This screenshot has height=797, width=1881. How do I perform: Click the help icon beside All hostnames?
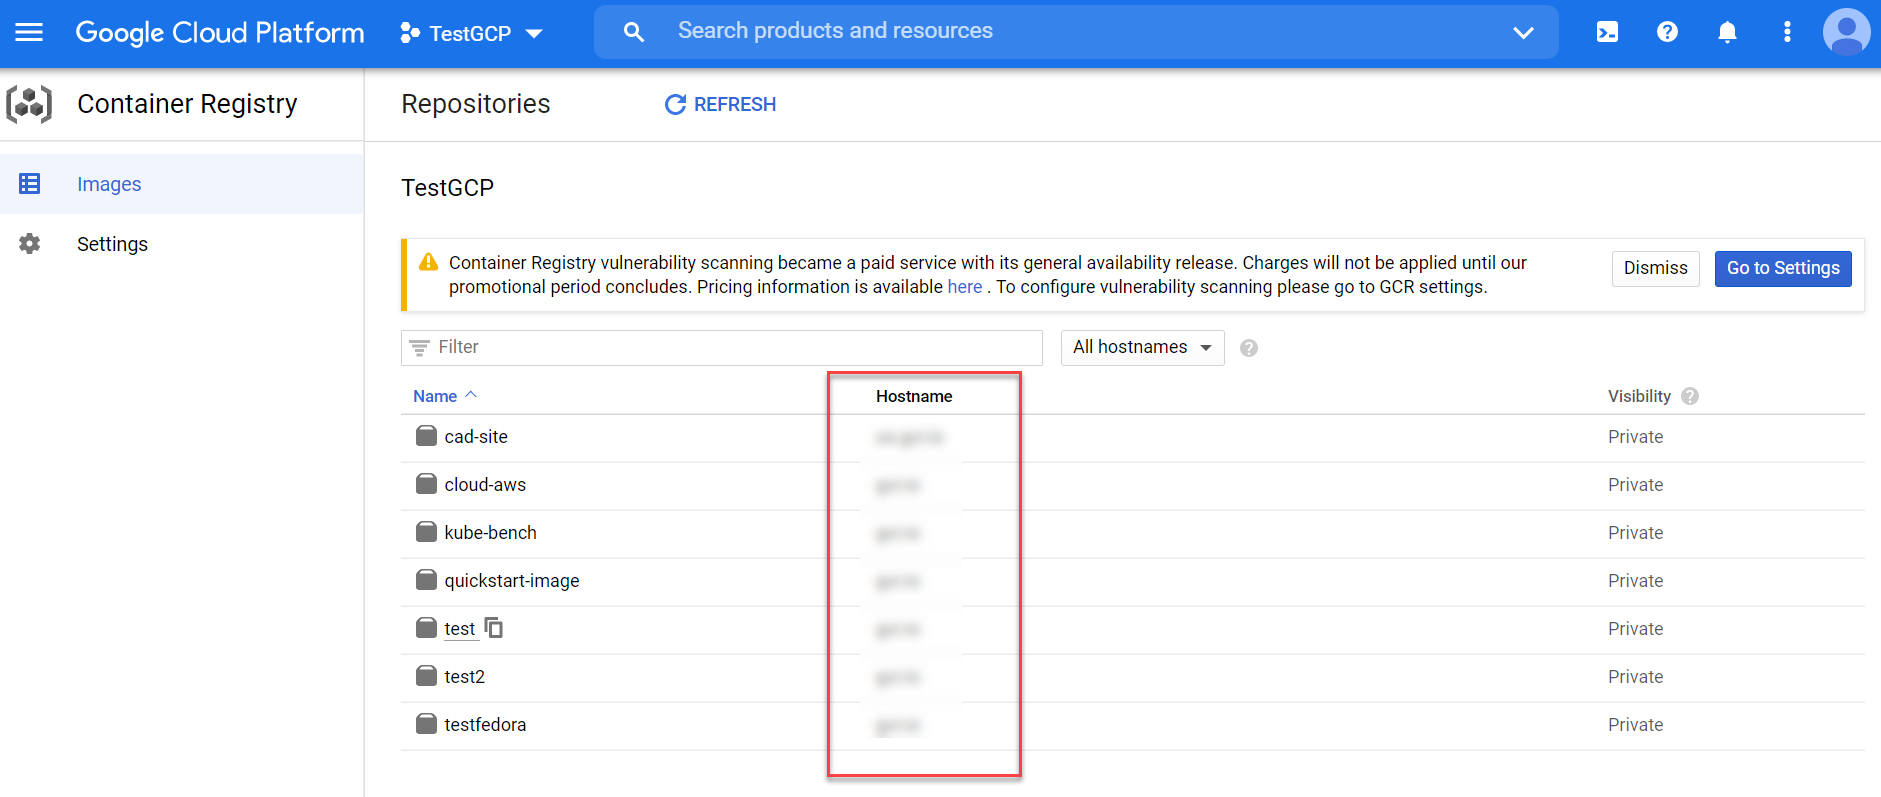1249,348
